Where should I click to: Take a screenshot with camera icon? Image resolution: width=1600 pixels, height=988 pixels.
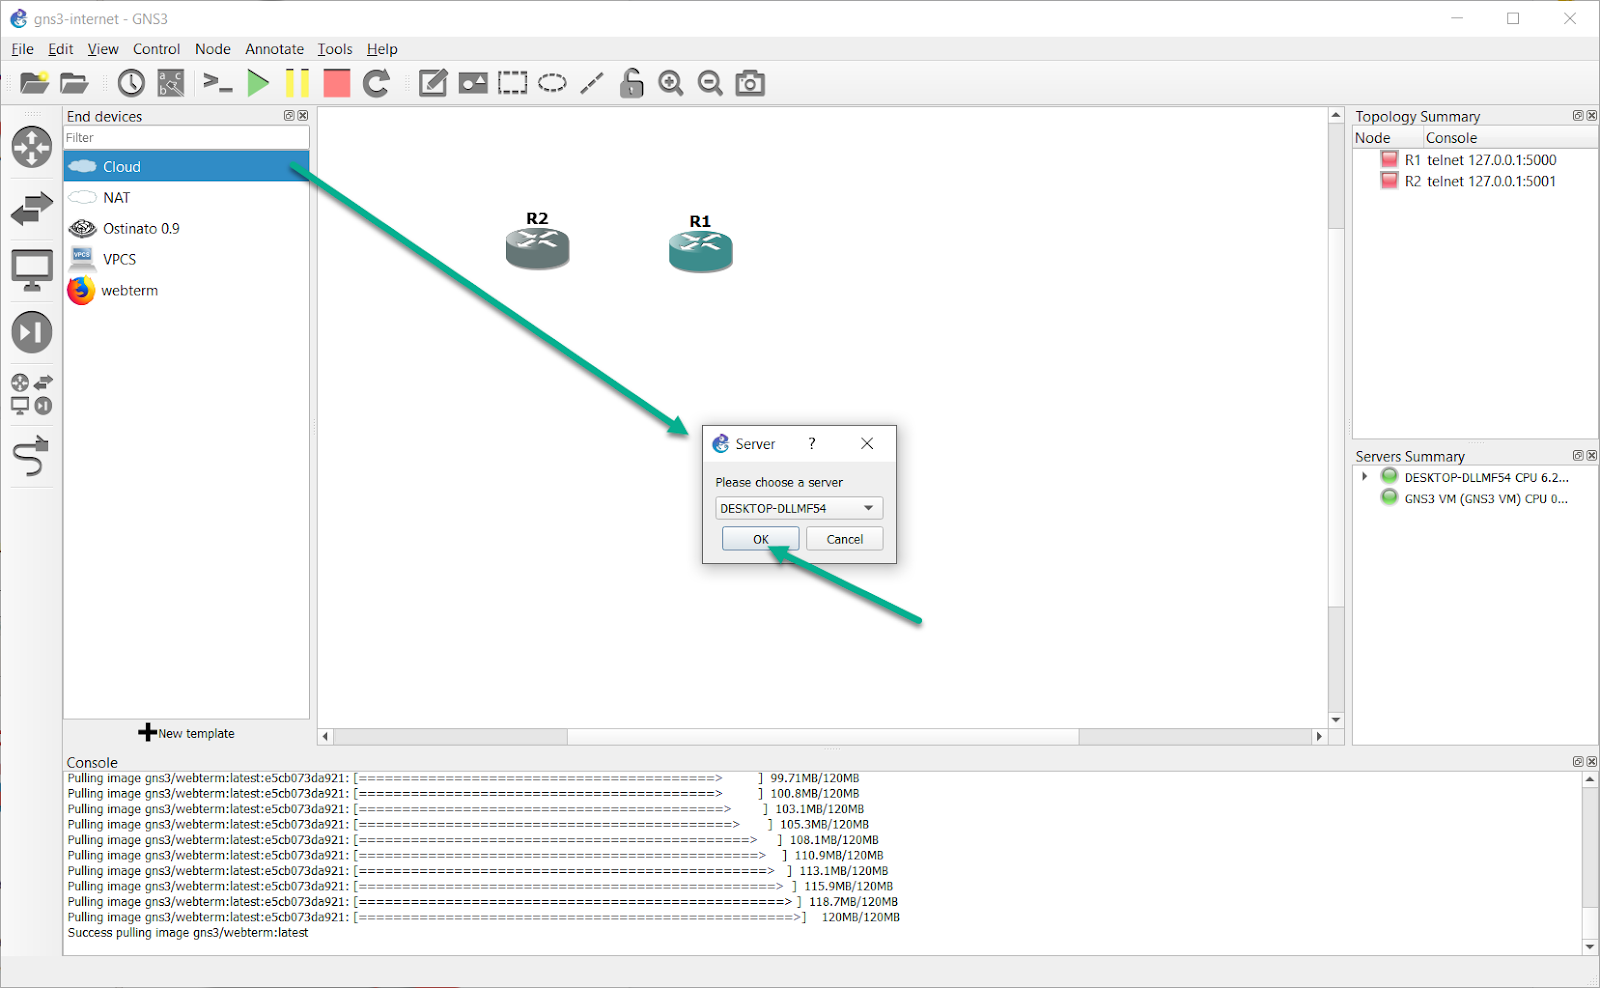(750, 83)
